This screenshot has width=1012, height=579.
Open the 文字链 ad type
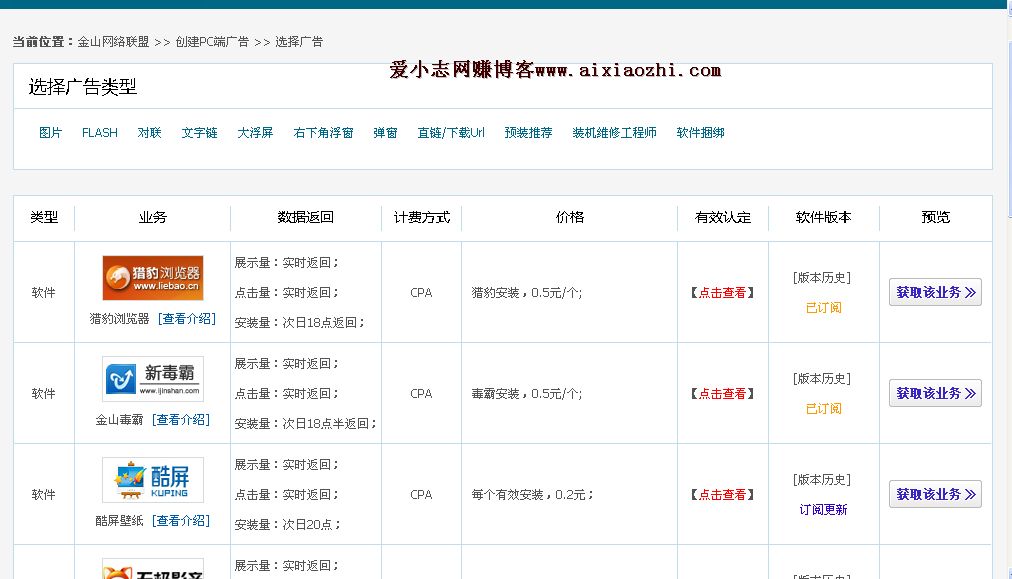(199, 132)
